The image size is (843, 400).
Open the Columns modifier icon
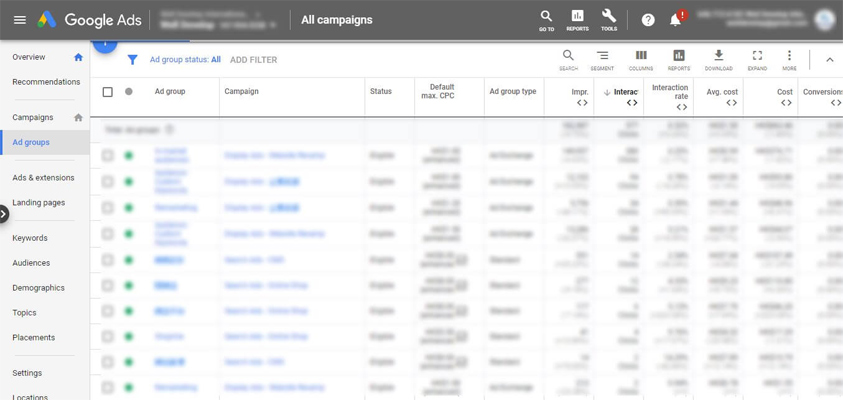pyautogui.click(x=641, y=59)
